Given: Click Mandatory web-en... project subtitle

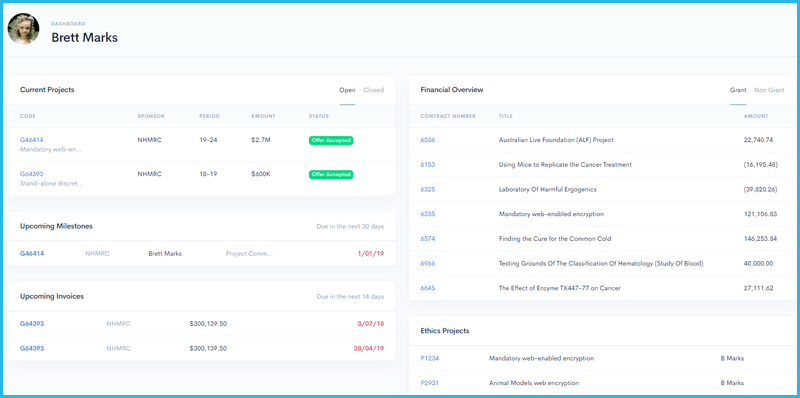Looking at the screenshot, I should tap(51, 150).
